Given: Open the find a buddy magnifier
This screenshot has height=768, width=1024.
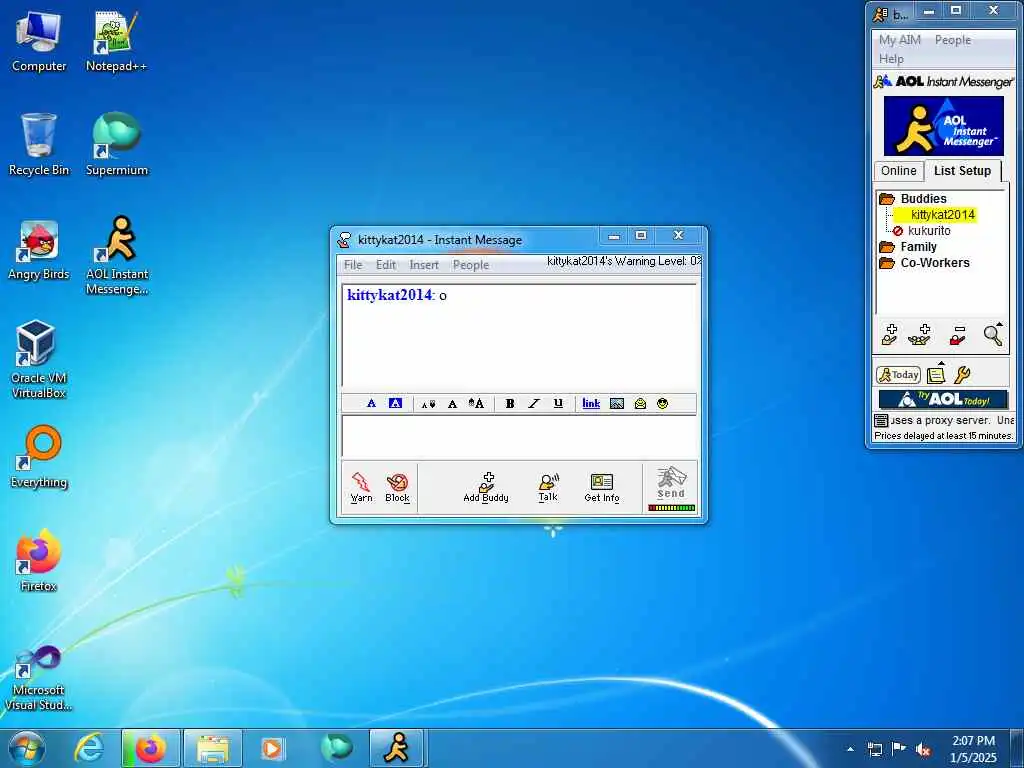Looking at the screenshot, I should [x=993, y=334].
